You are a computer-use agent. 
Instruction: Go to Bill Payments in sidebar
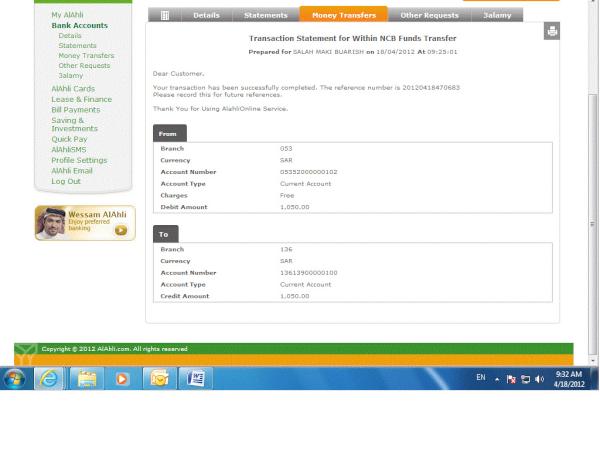pyautogui.click(x=75, y=110)
